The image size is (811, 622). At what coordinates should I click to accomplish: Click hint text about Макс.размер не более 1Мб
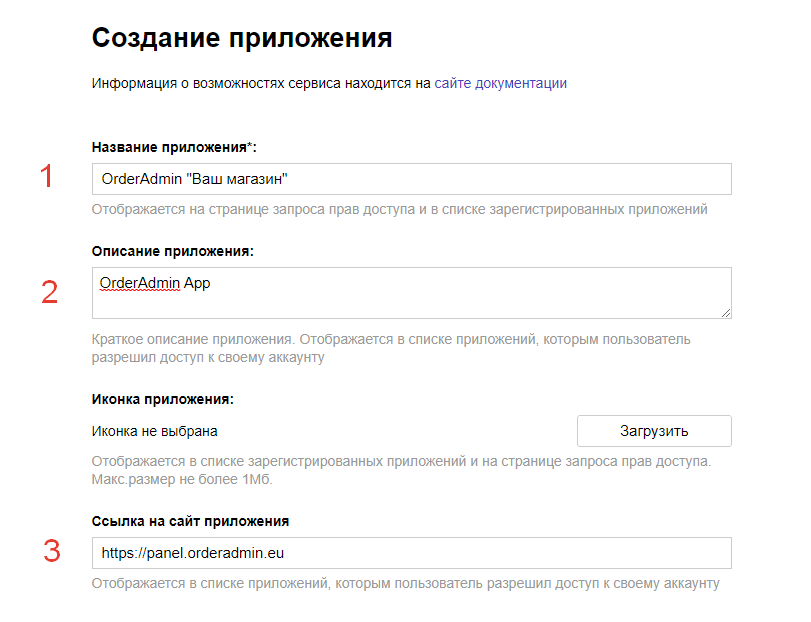pos(182,479)
